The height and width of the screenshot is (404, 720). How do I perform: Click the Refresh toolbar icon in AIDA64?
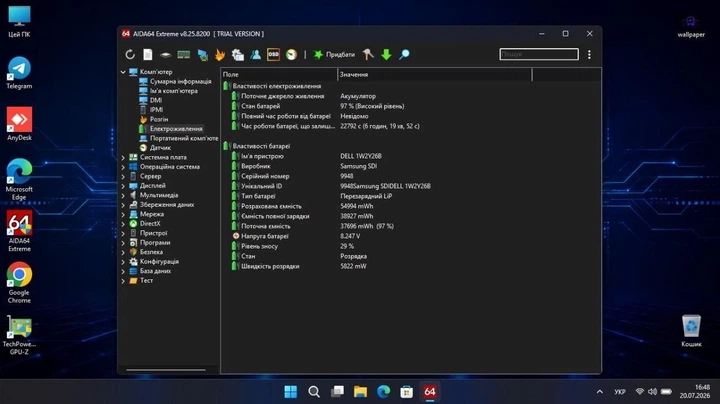coord(130,55)
